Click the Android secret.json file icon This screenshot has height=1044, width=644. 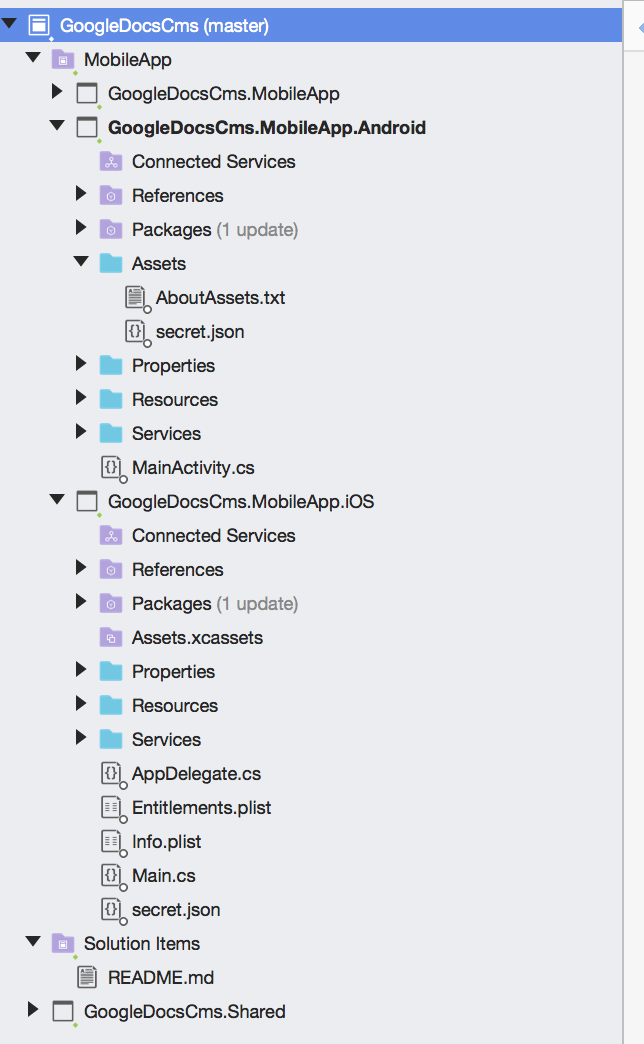pos(136,332)
